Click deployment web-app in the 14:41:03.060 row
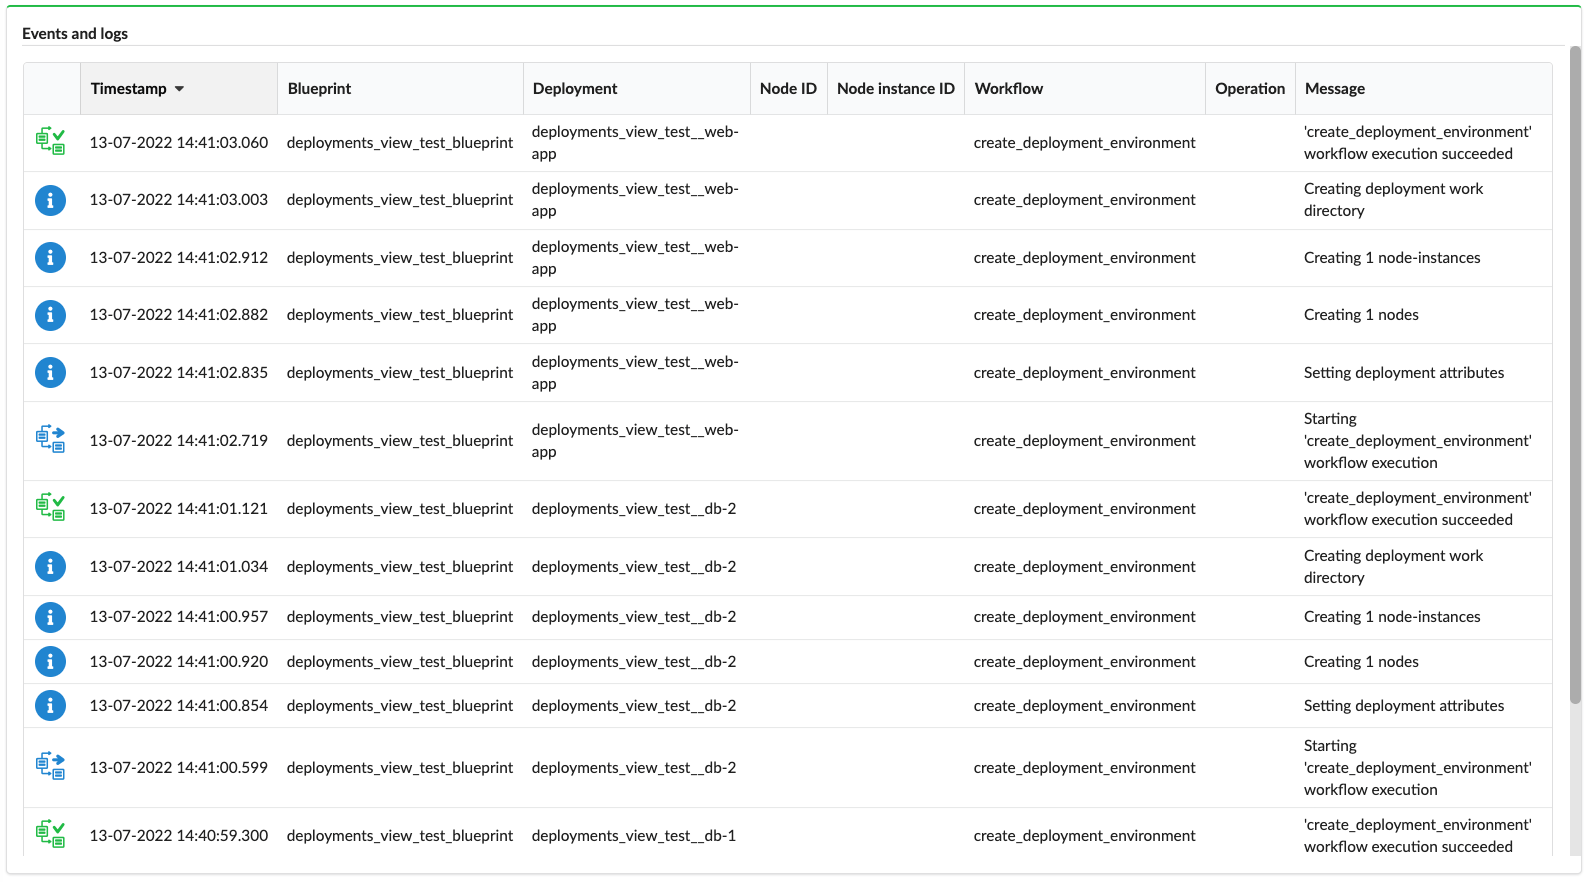Image resolution: width=1585 pixels, height=882 pixels. (x=635, y=142)
